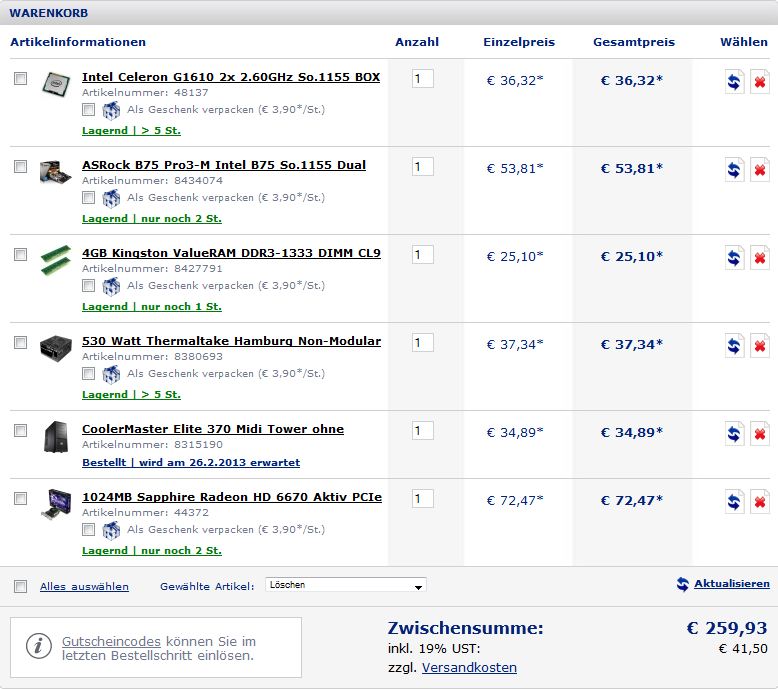Refresh the ASRock B75 Pro3-M row
This screenshot has height=689, width=778.
(x=734, y=170)
